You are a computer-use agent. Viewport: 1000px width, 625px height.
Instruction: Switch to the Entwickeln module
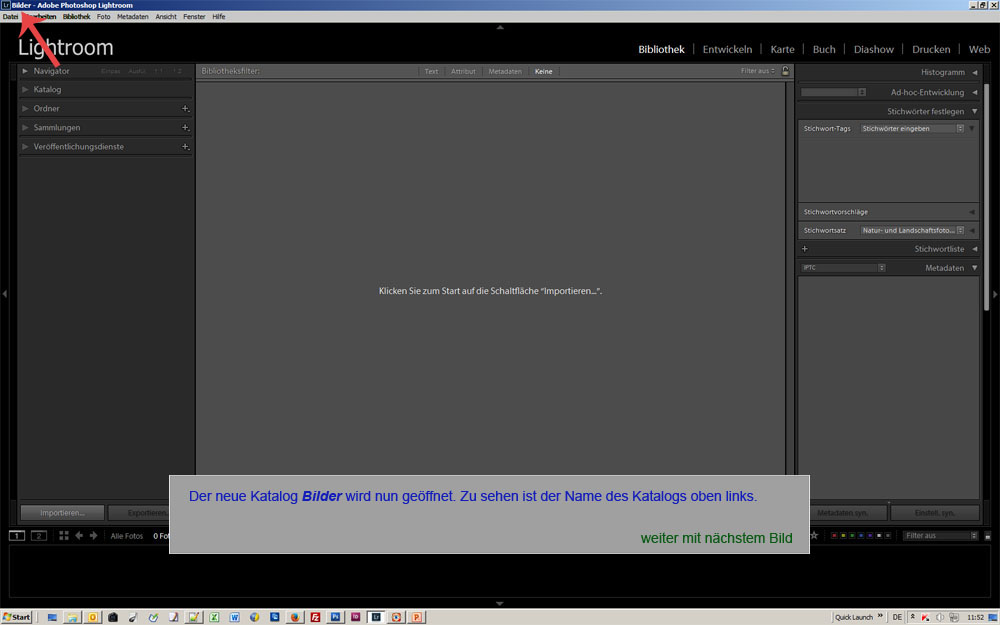727,49
